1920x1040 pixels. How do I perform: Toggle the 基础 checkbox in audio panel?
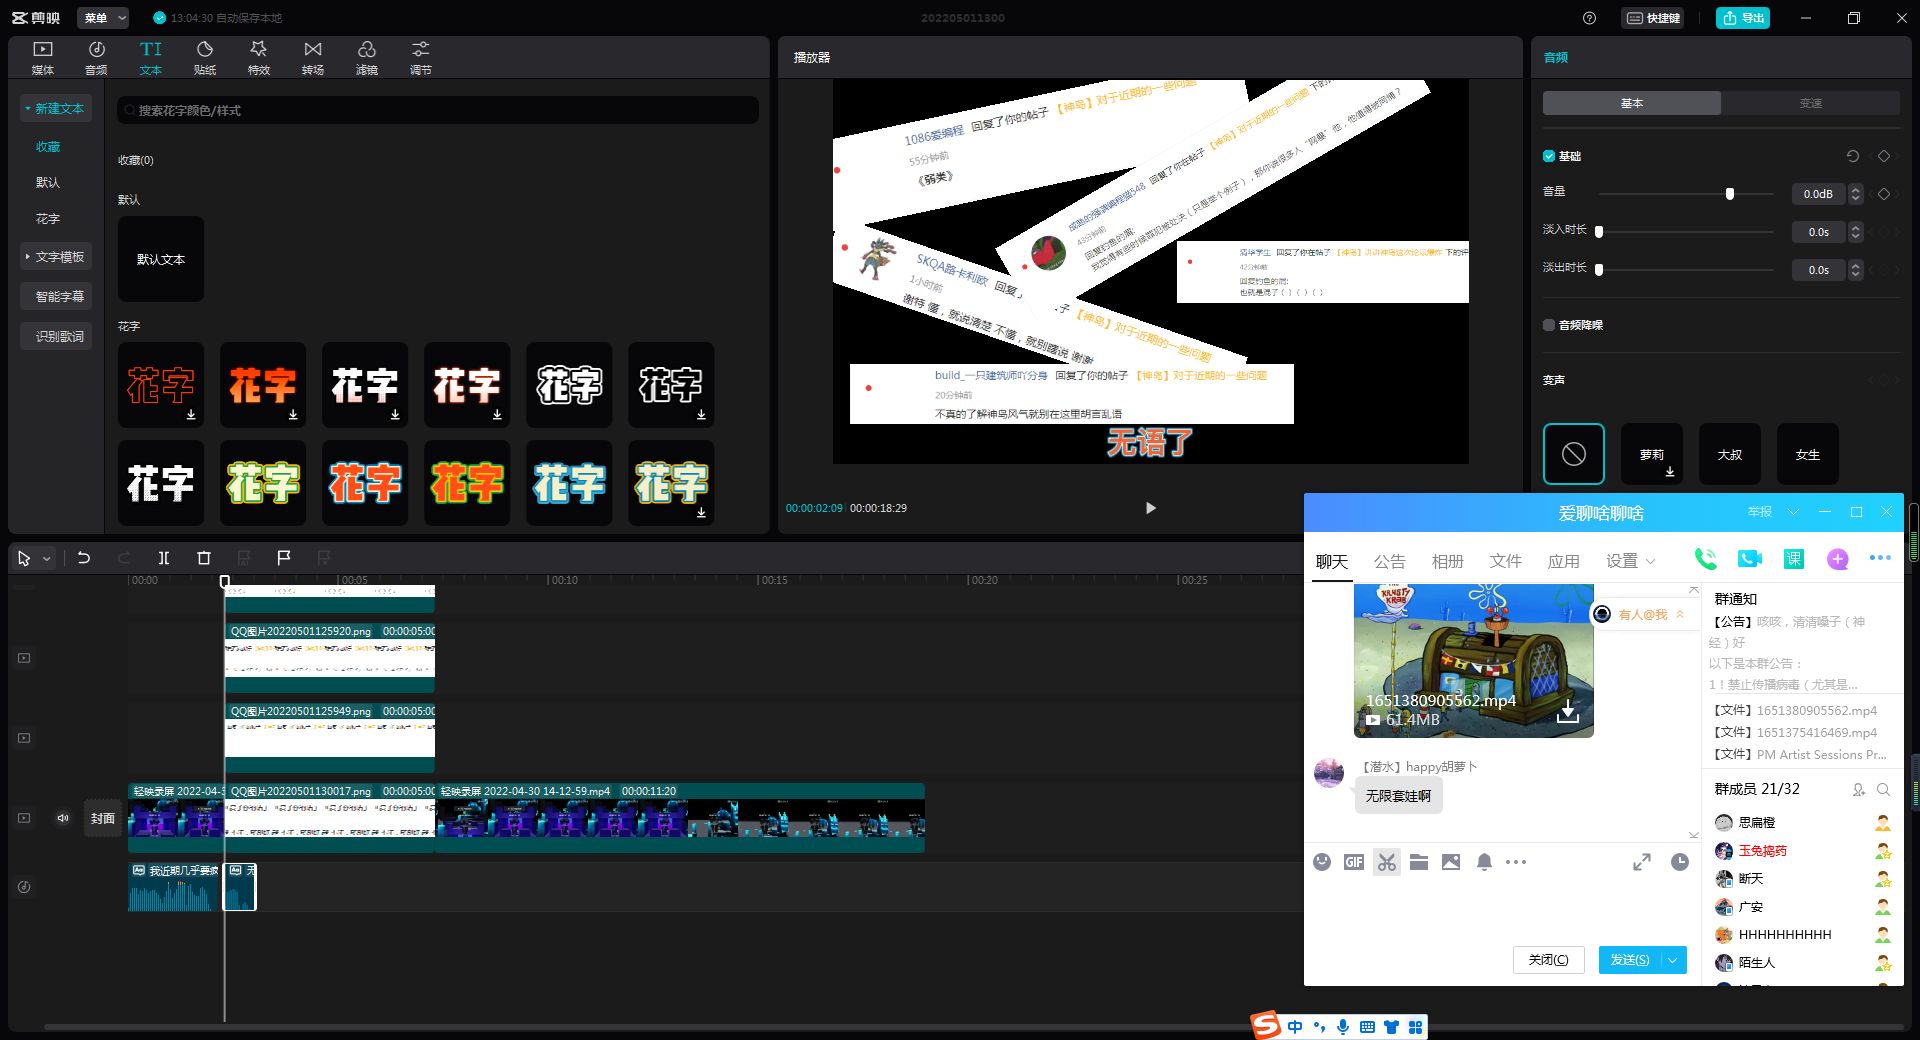point(1549,156)
